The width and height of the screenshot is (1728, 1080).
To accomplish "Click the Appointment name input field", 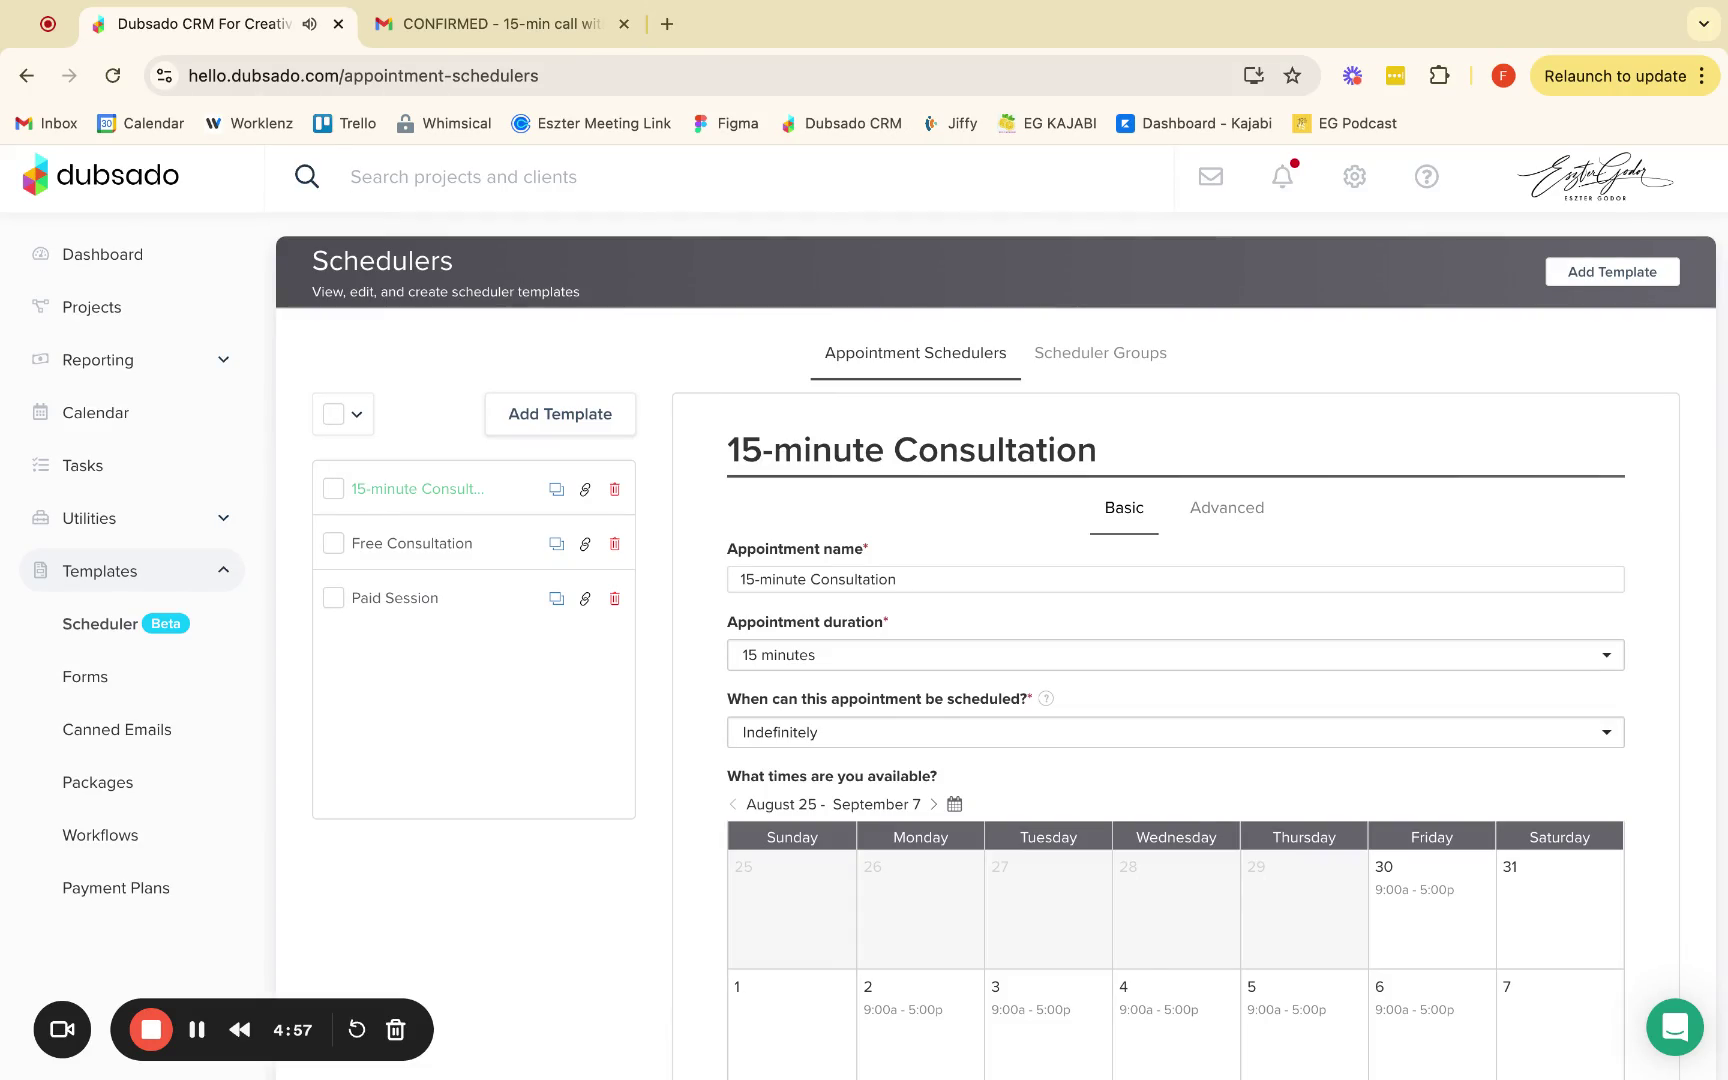I will click(x=1175, y=580).
